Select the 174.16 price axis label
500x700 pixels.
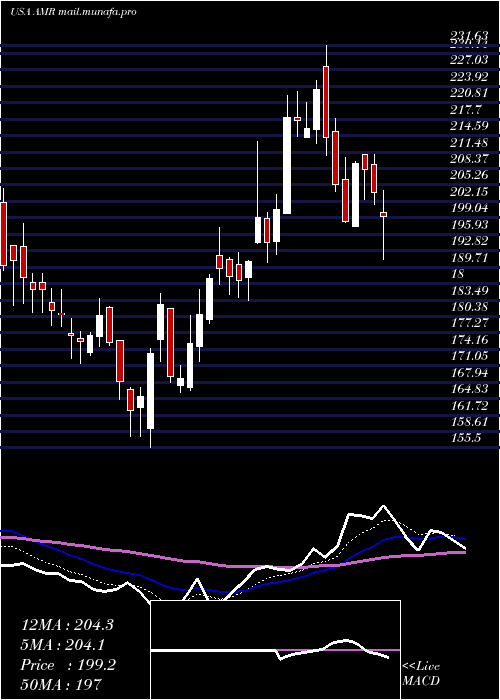coord(469,341)
